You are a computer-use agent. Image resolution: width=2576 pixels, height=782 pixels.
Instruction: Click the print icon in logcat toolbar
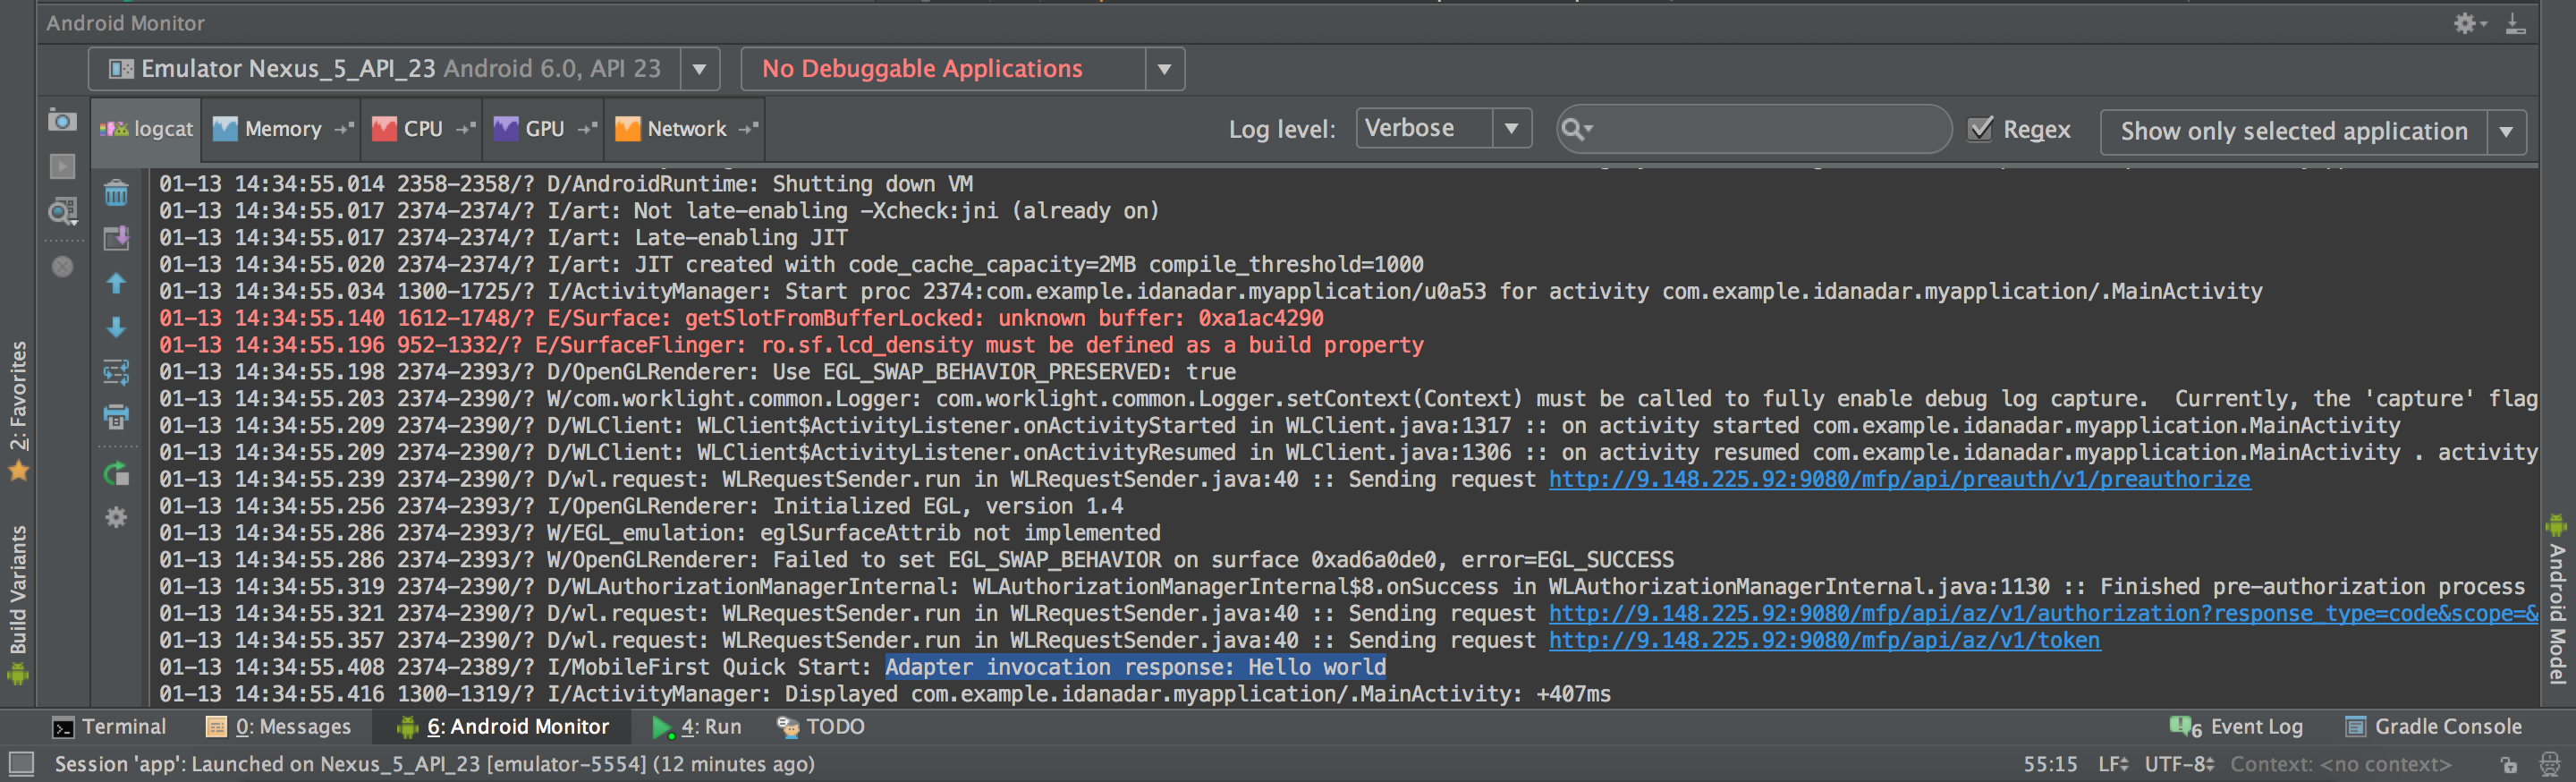click(x=117, y=417)
